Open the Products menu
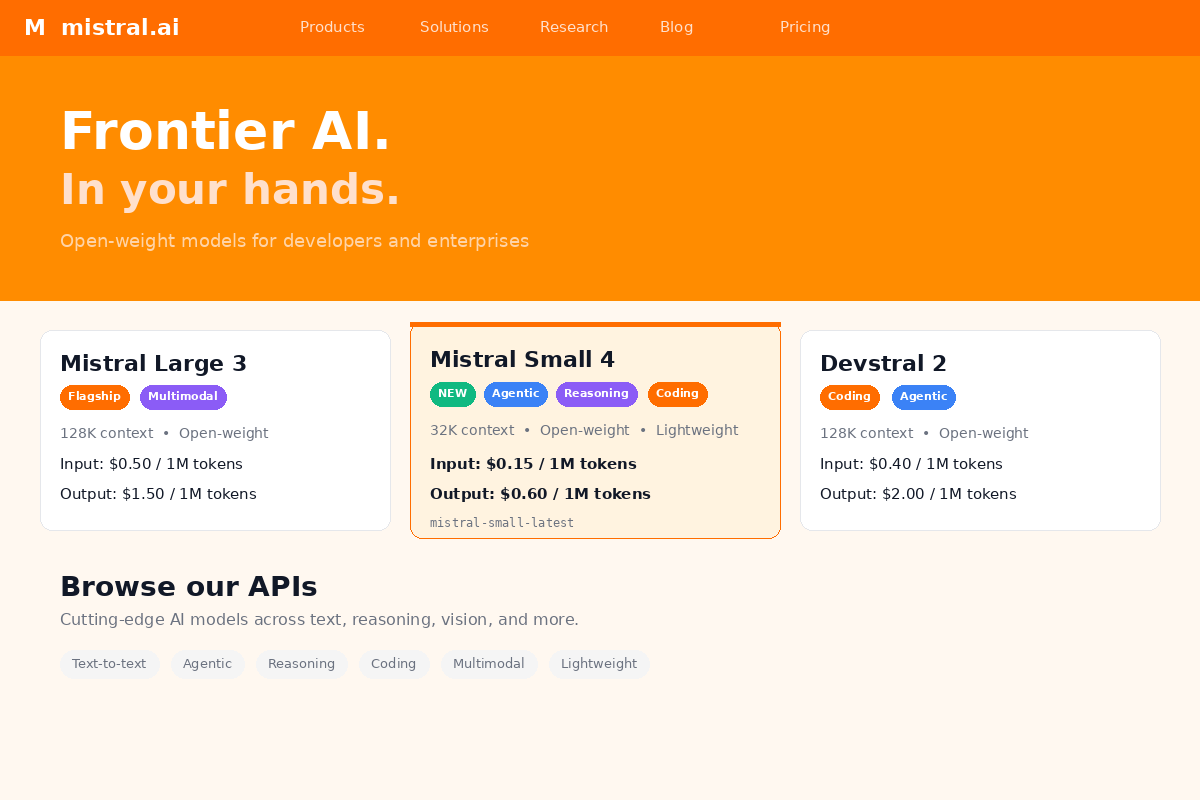Image resolution: width=1200 pixels, height=800 pixels. pyautogui.click(x=332, y=28)
